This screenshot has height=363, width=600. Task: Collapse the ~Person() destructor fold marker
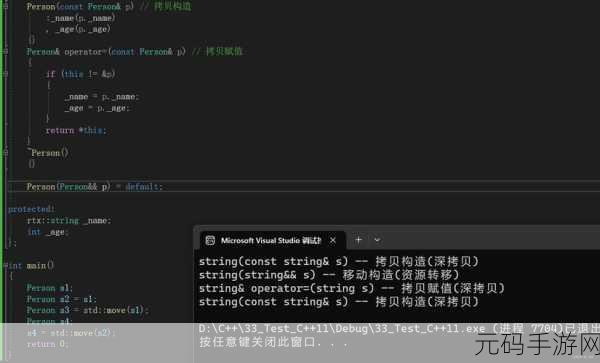click(5, 153)
